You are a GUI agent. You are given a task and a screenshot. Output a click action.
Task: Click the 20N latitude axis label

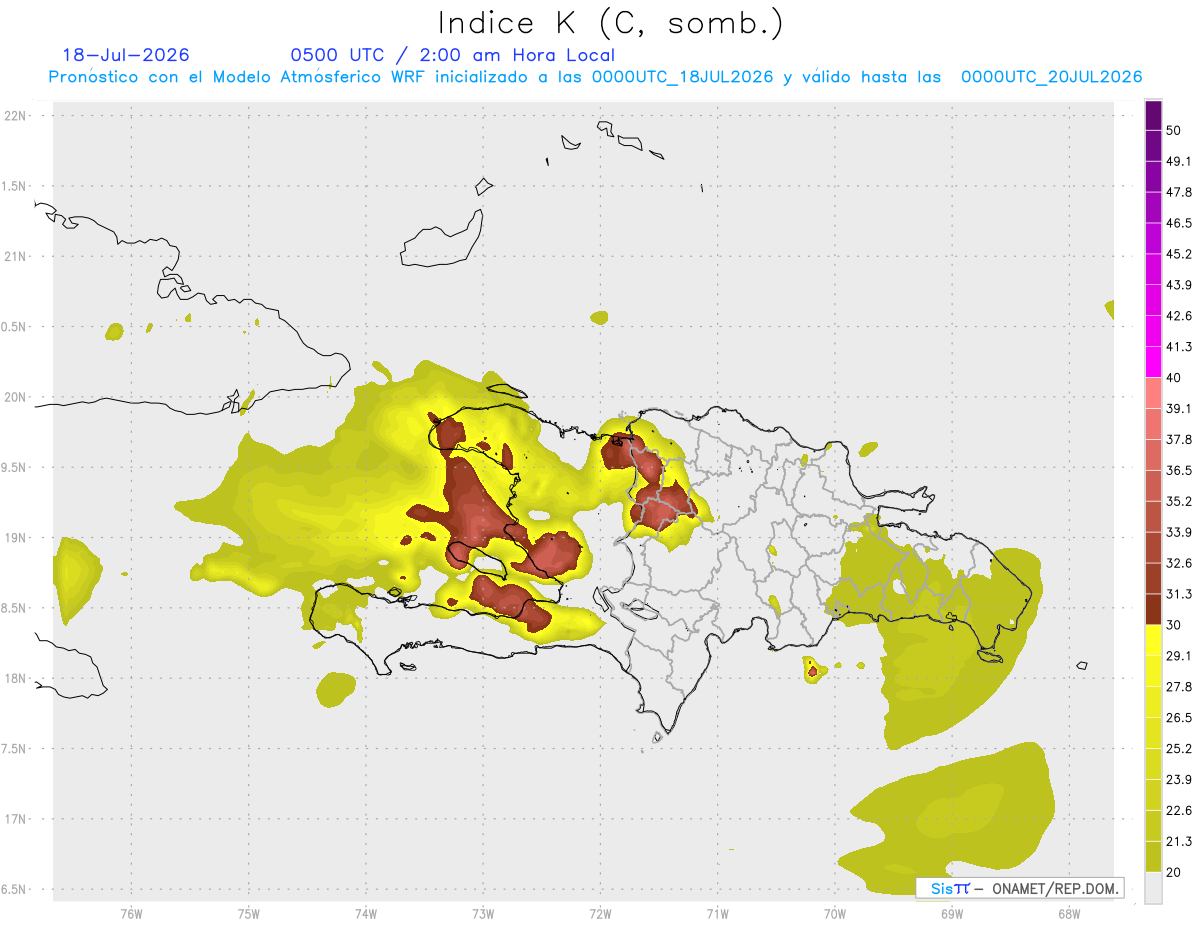coord(15,397)
